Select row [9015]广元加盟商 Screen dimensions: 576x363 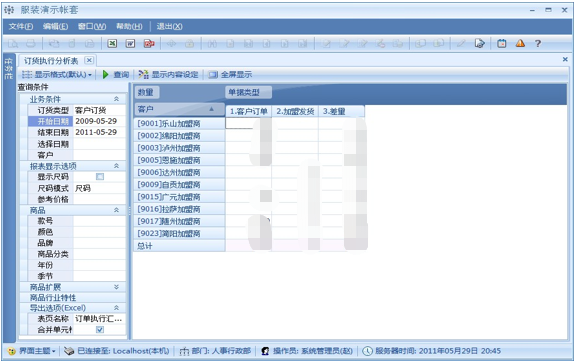[x=179, y=197]
